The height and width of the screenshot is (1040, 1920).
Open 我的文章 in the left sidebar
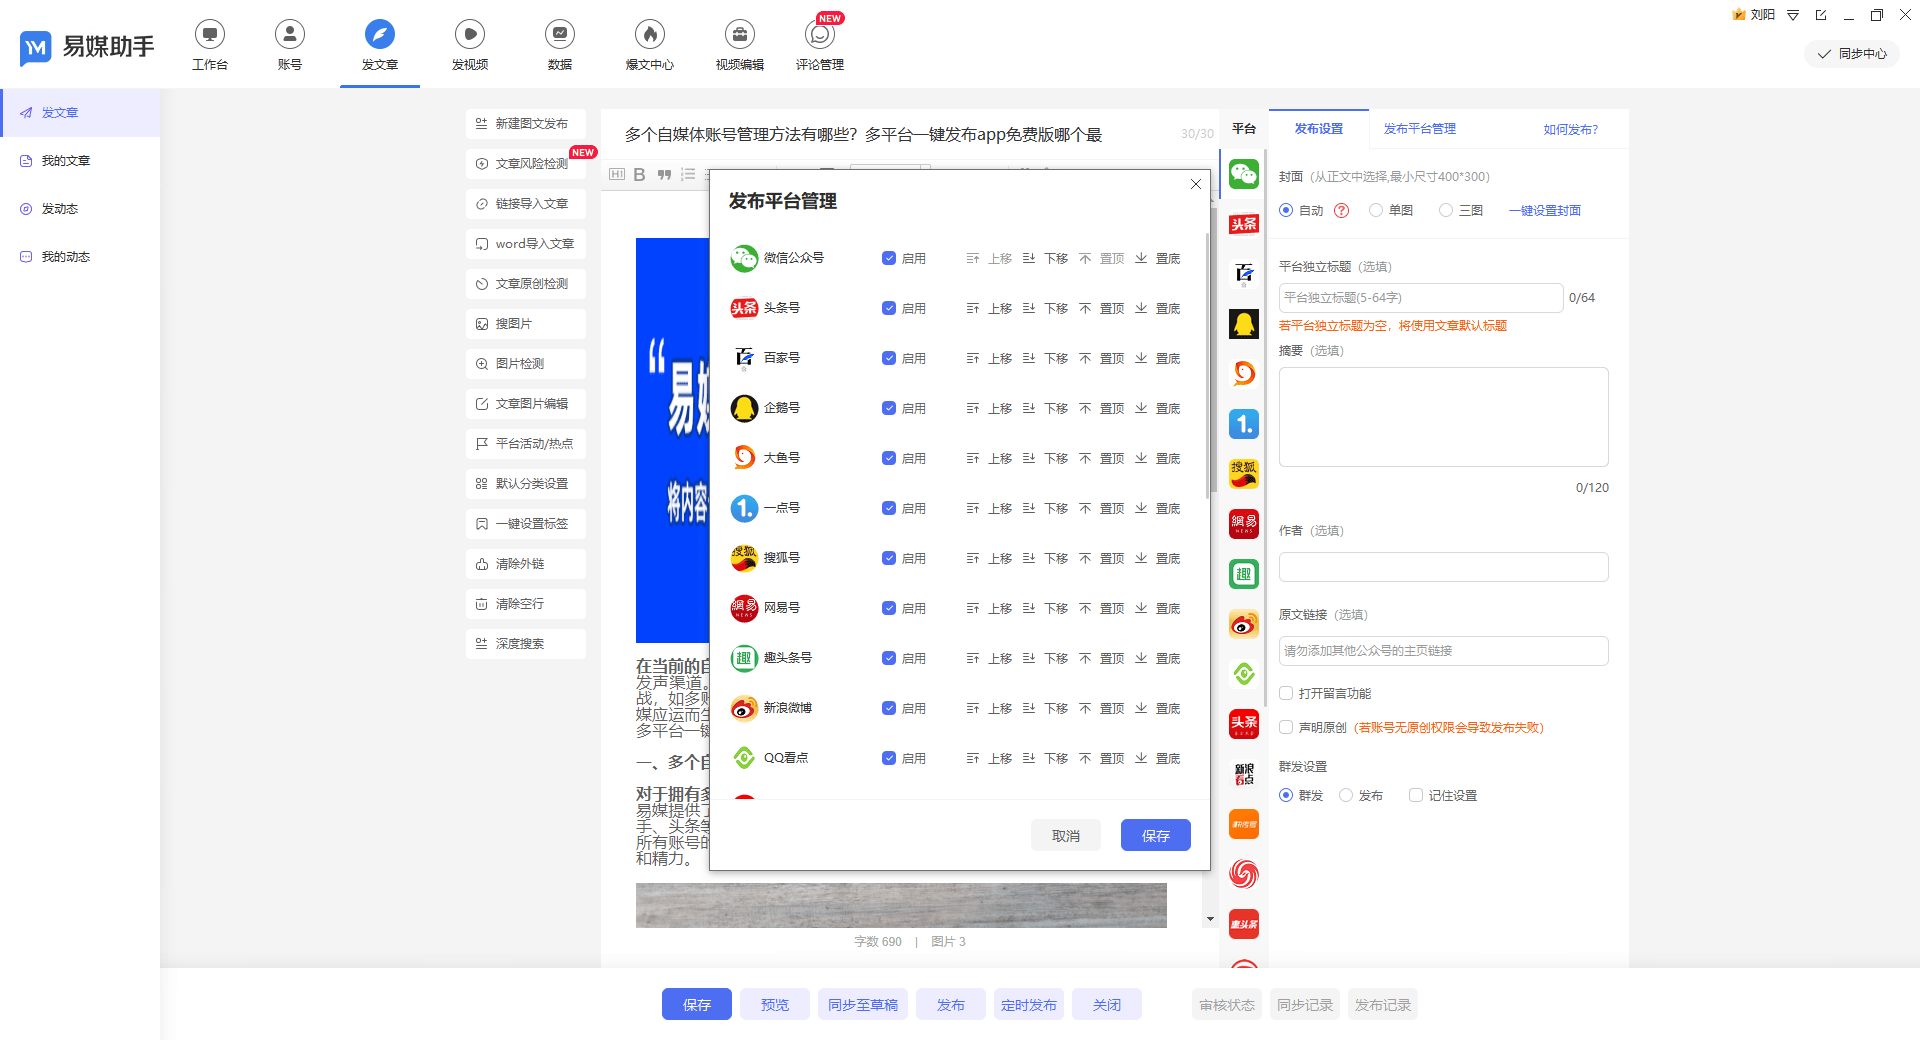tap(65, 160)
